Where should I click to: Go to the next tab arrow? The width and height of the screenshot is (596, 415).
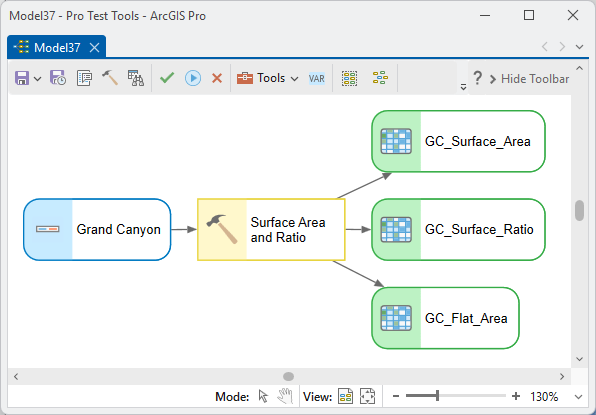[562, 47]
